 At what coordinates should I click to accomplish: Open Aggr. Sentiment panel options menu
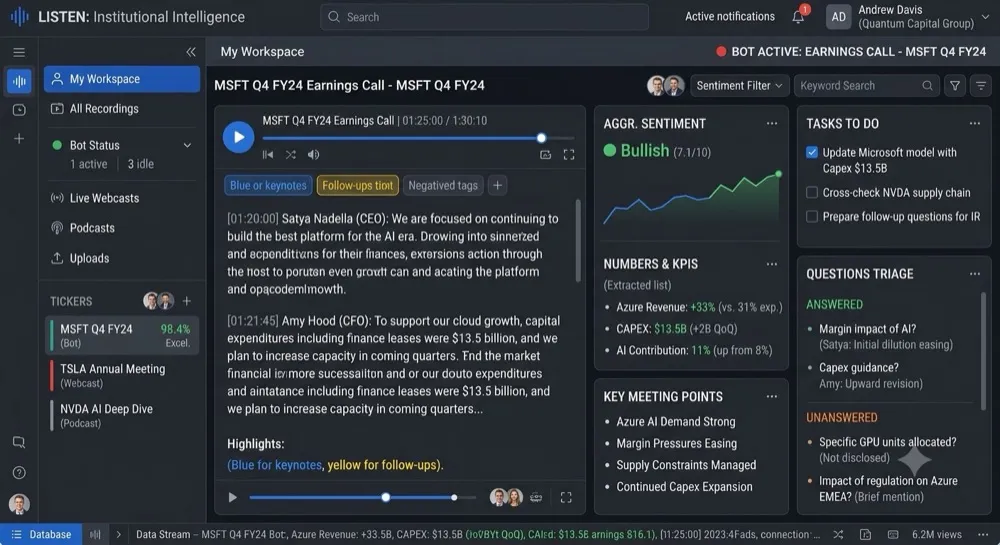click(x=772, y=124)
